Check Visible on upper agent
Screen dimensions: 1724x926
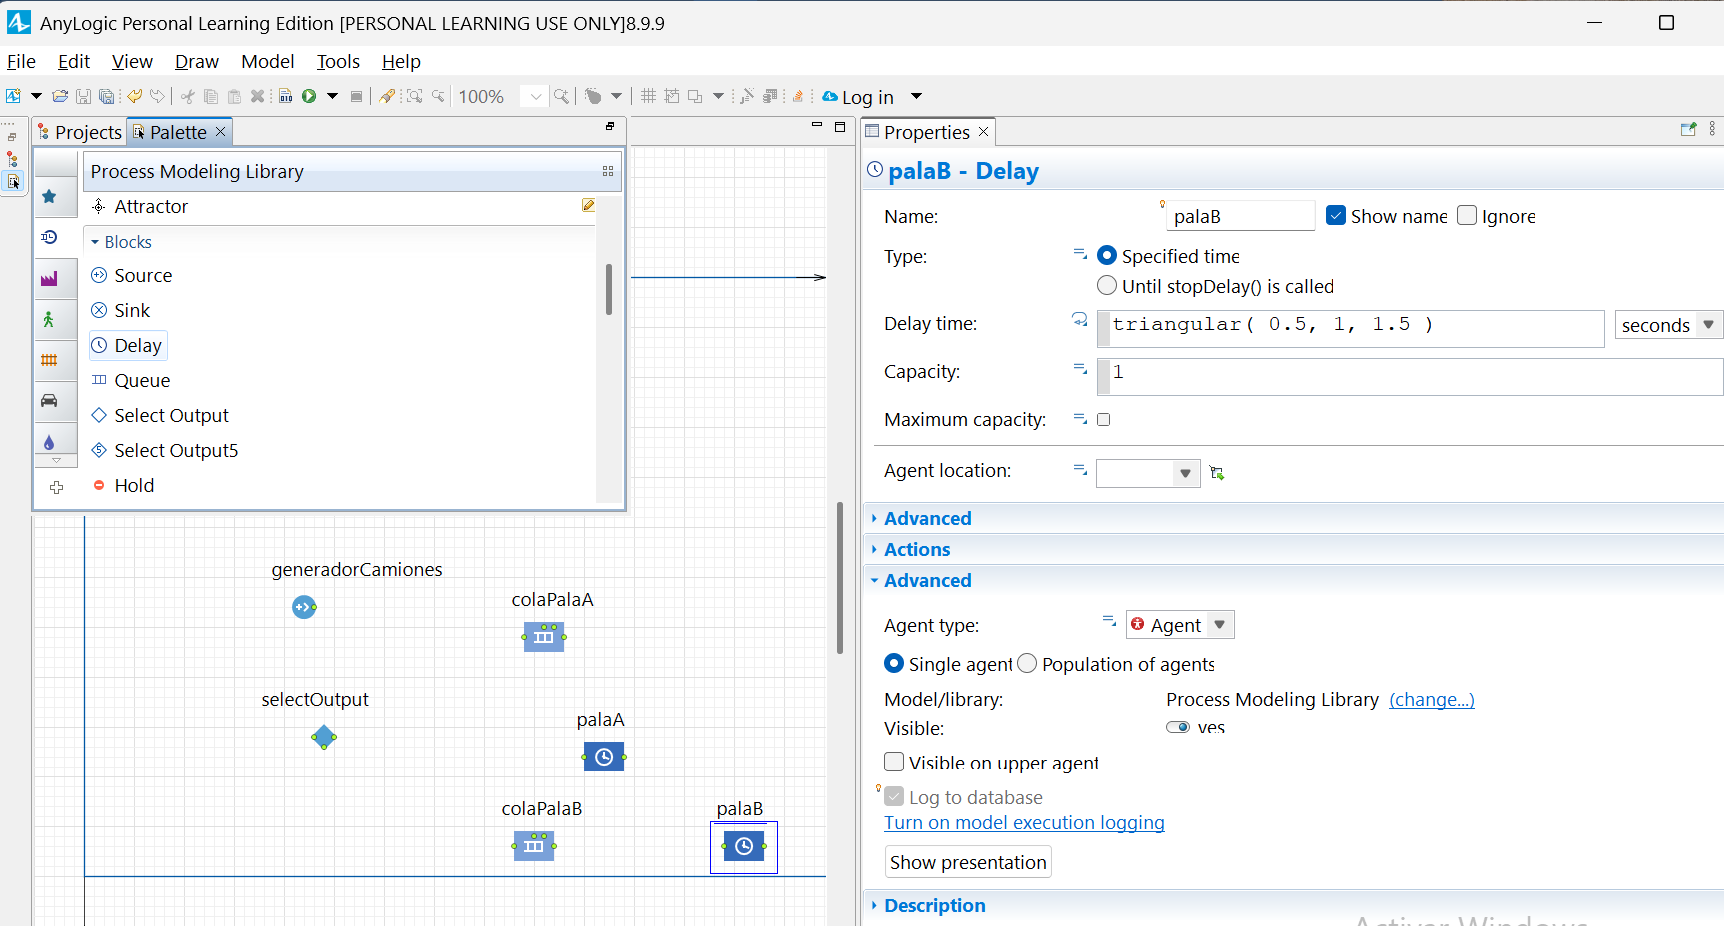point(894,762)
